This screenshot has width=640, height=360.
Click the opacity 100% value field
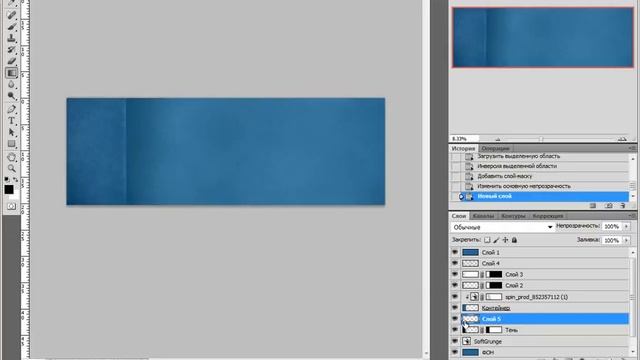(x=611, y=226)
